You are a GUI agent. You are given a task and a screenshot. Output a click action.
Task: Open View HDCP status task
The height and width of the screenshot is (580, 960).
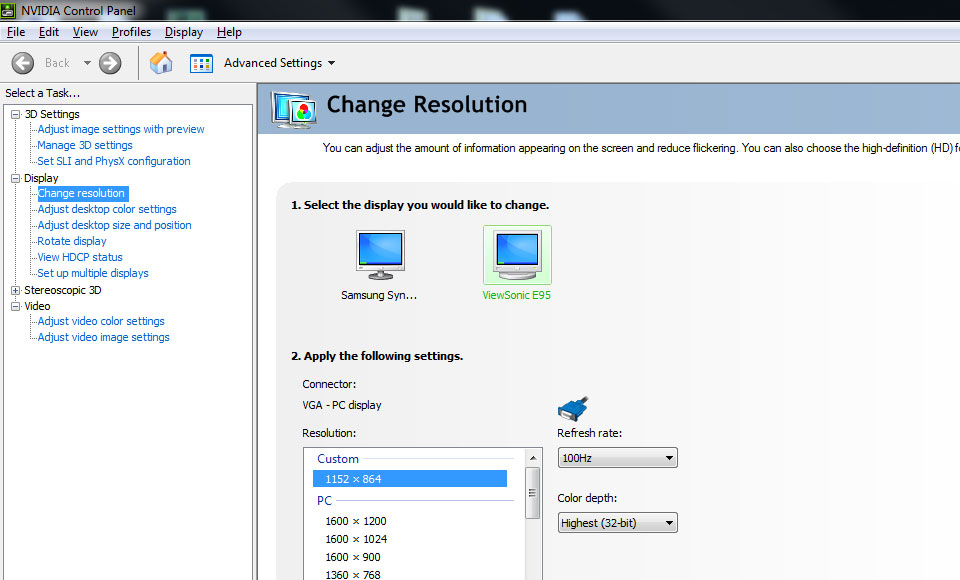coord(80,257)
